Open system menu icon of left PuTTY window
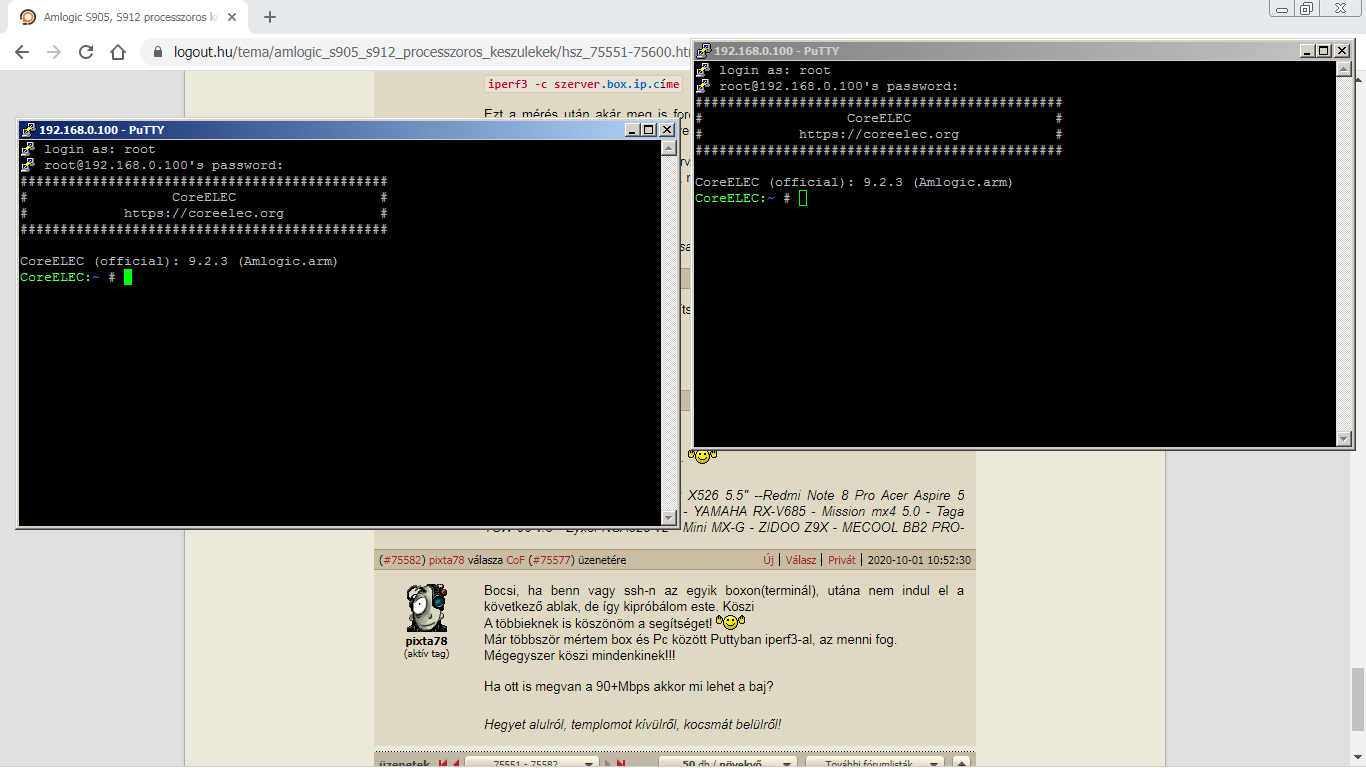This screenshot has height=768, width=1366. pos(28,130)
